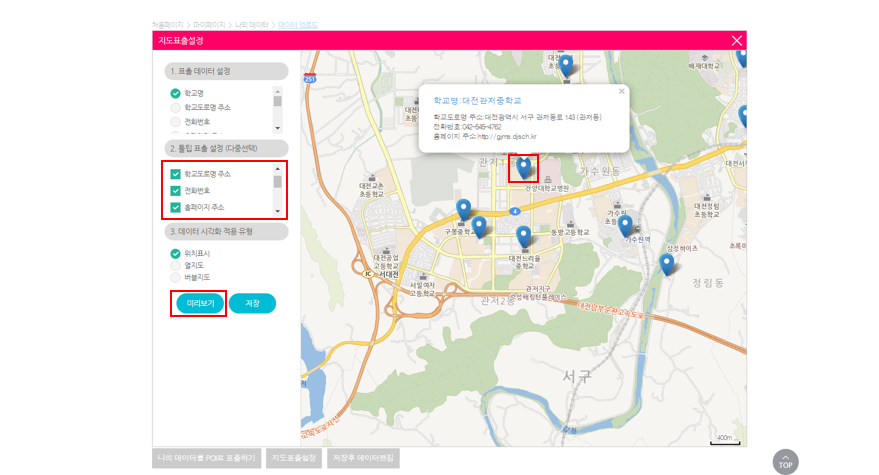The width and height of the screenshot is (879, 475).
Task: Click the 학교도로명 주소 line in popup
Action: pyautogui.click(x=517, y=117)
